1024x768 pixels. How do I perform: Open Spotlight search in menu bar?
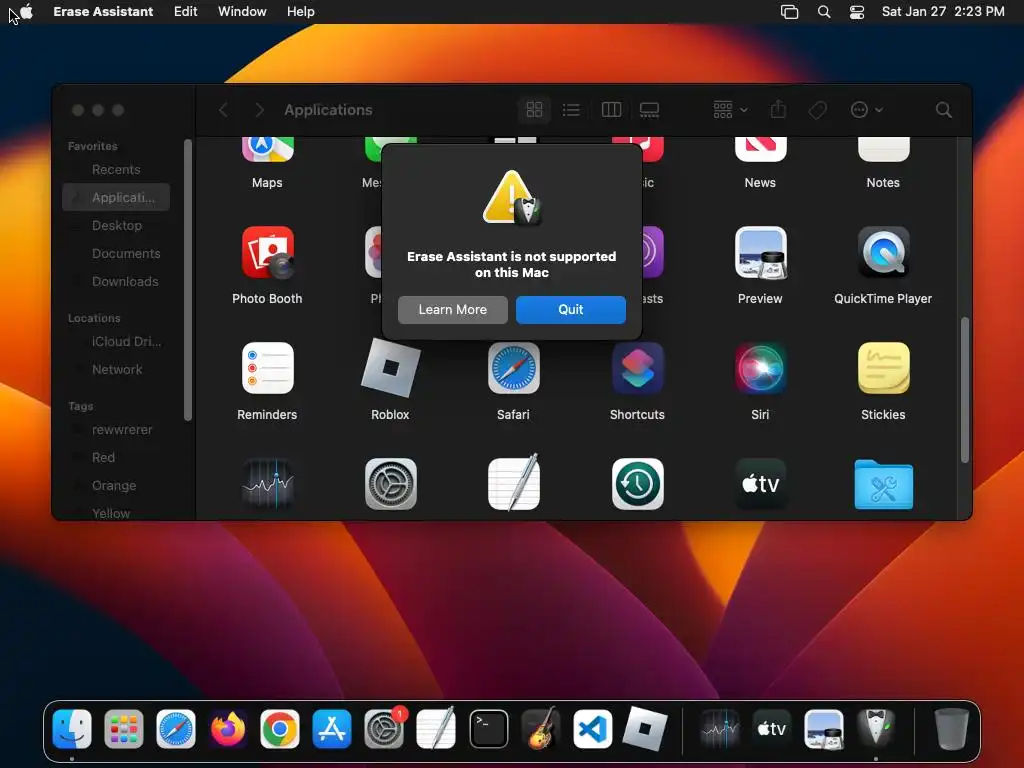click(824, 12)
